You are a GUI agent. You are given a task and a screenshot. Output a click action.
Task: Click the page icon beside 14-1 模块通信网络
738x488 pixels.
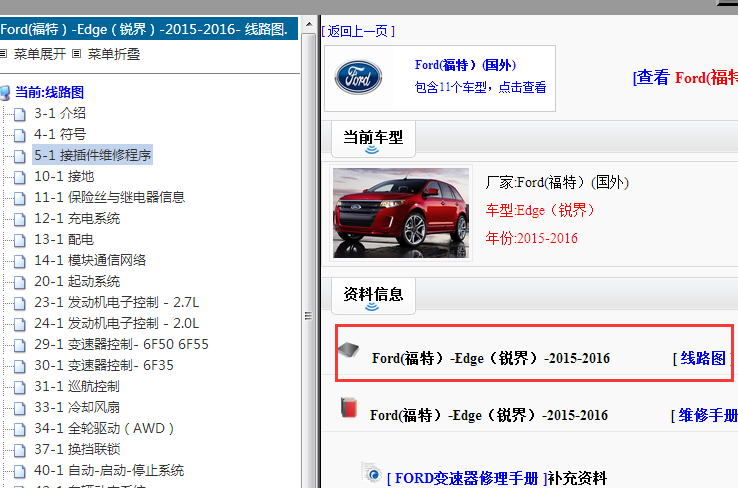[x=19, y=261]
